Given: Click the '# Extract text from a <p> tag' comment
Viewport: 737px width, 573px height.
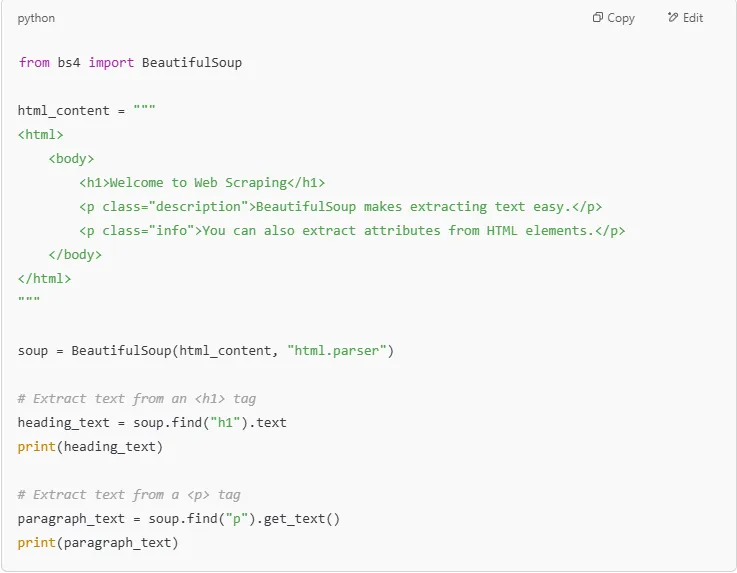Looking at the screenshot, I should click(x=129, y=494).
